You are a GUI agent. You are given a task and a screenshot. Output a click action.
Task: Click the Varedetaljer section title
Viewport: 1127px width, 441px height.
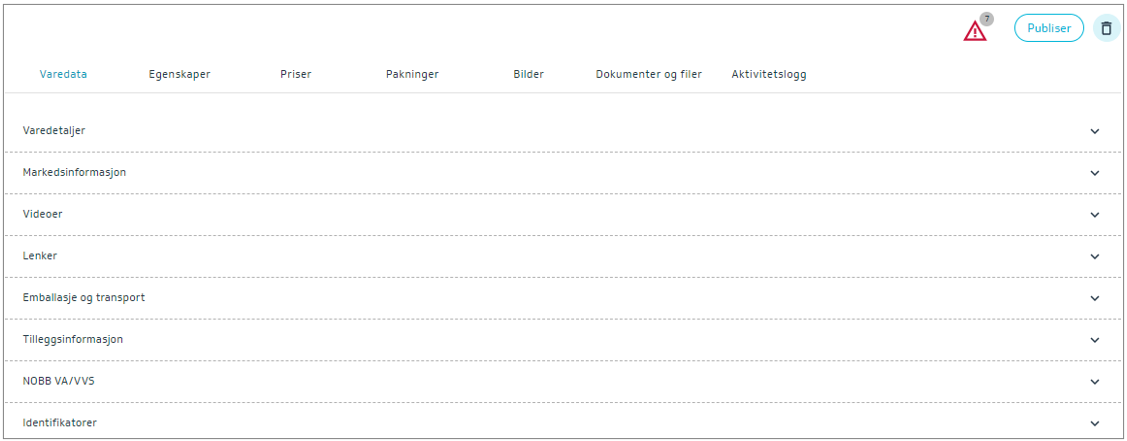[61, 131]
